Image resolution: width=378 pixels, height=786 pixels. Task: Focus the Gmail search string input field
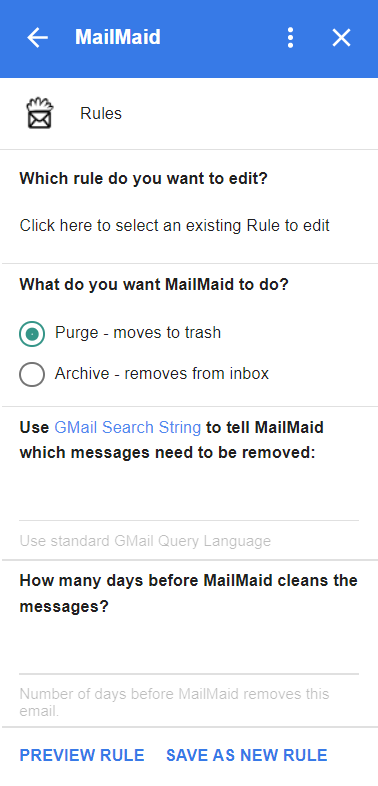point(189,501)
